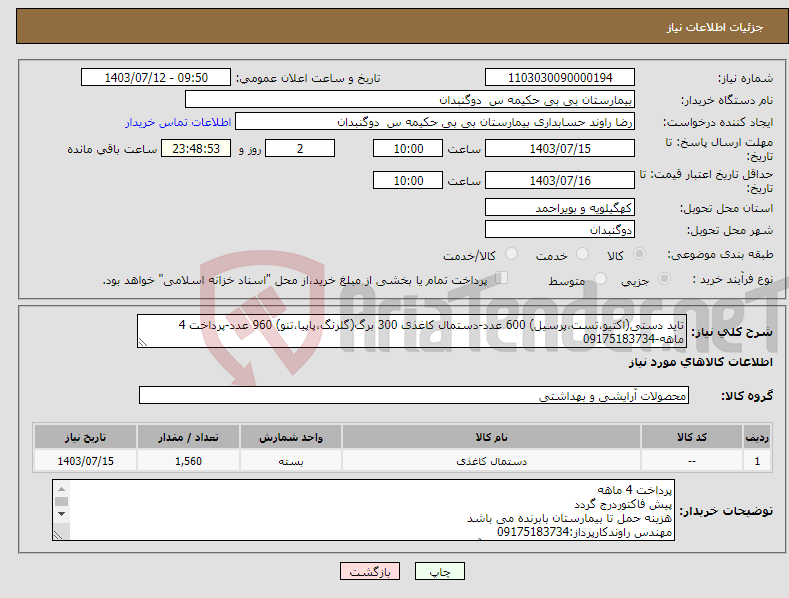Click the buyer notes scrollbar thumb

(61, 501)
